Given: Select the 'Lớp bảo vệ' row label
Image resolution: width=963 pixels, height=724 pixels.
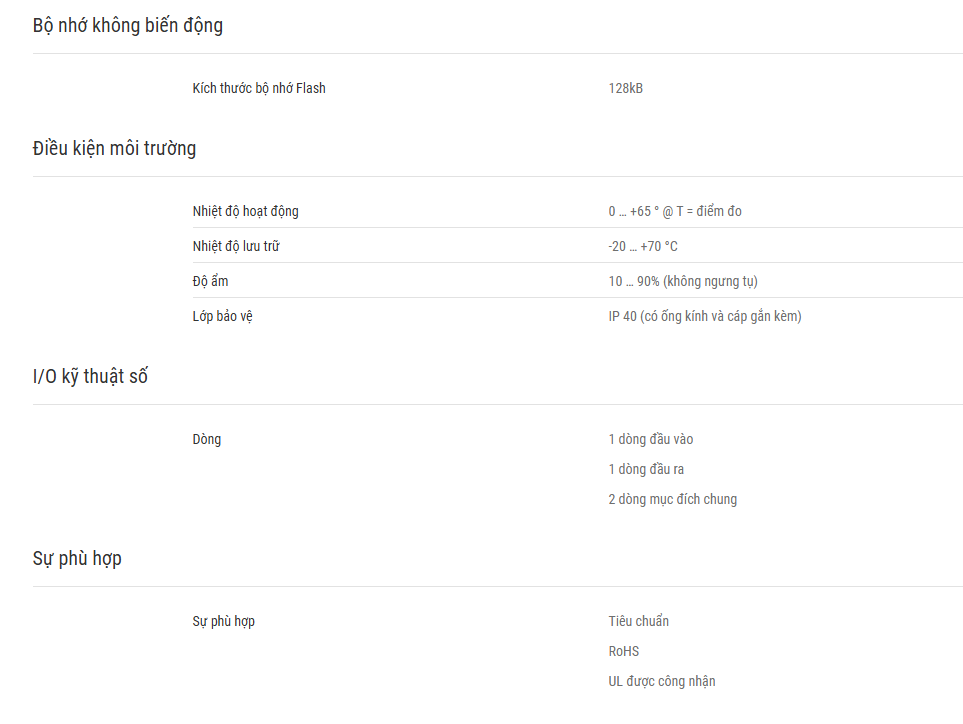Looking at the screenshot, I should point(222,316).
